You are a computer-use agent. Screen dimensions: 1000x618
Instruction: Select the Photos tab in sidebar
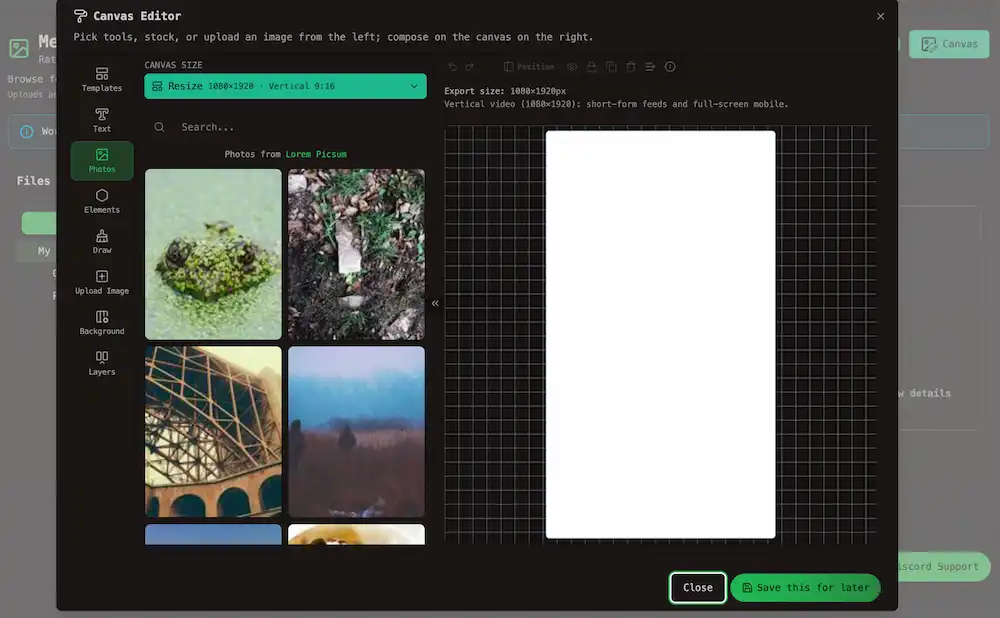click(x=101, y=161)
